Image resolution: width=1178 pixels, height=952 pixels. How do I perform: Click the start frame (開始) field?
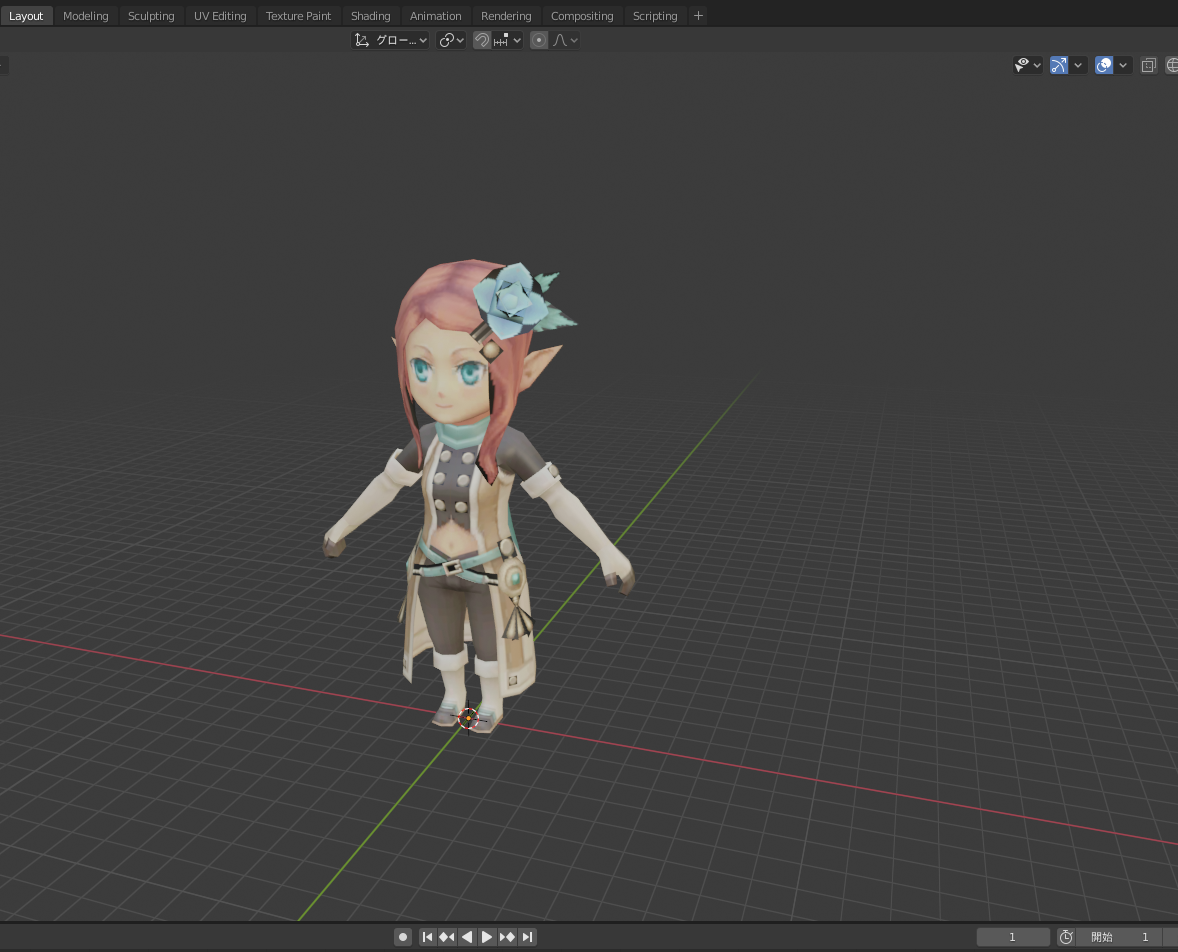click(x=1119, y=937)
